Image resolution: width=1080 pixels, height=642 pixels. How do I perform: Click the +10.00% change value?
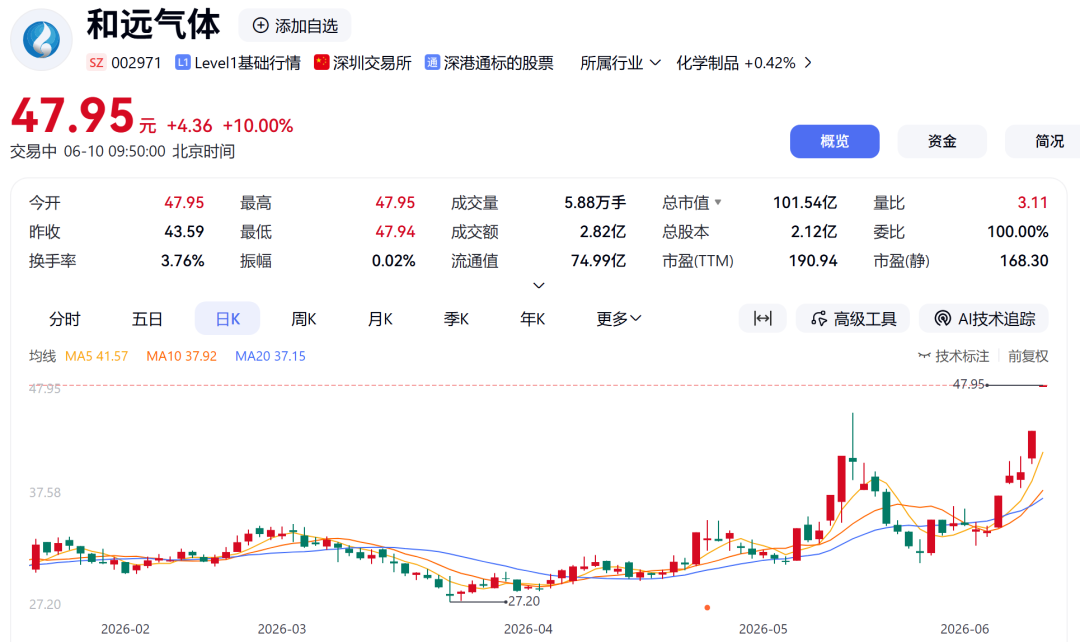(x=258, y=125)
